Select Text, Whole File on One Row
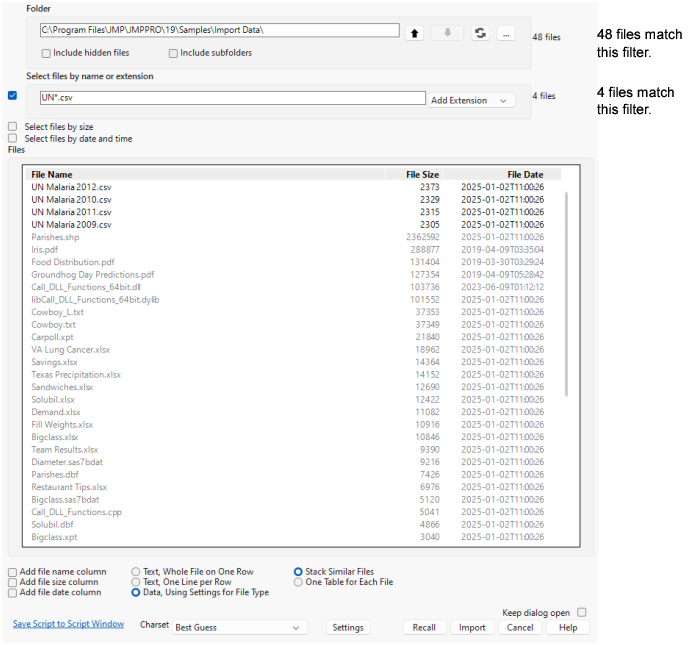Screen dimensions: 697x645 click(x=136, y=572)
